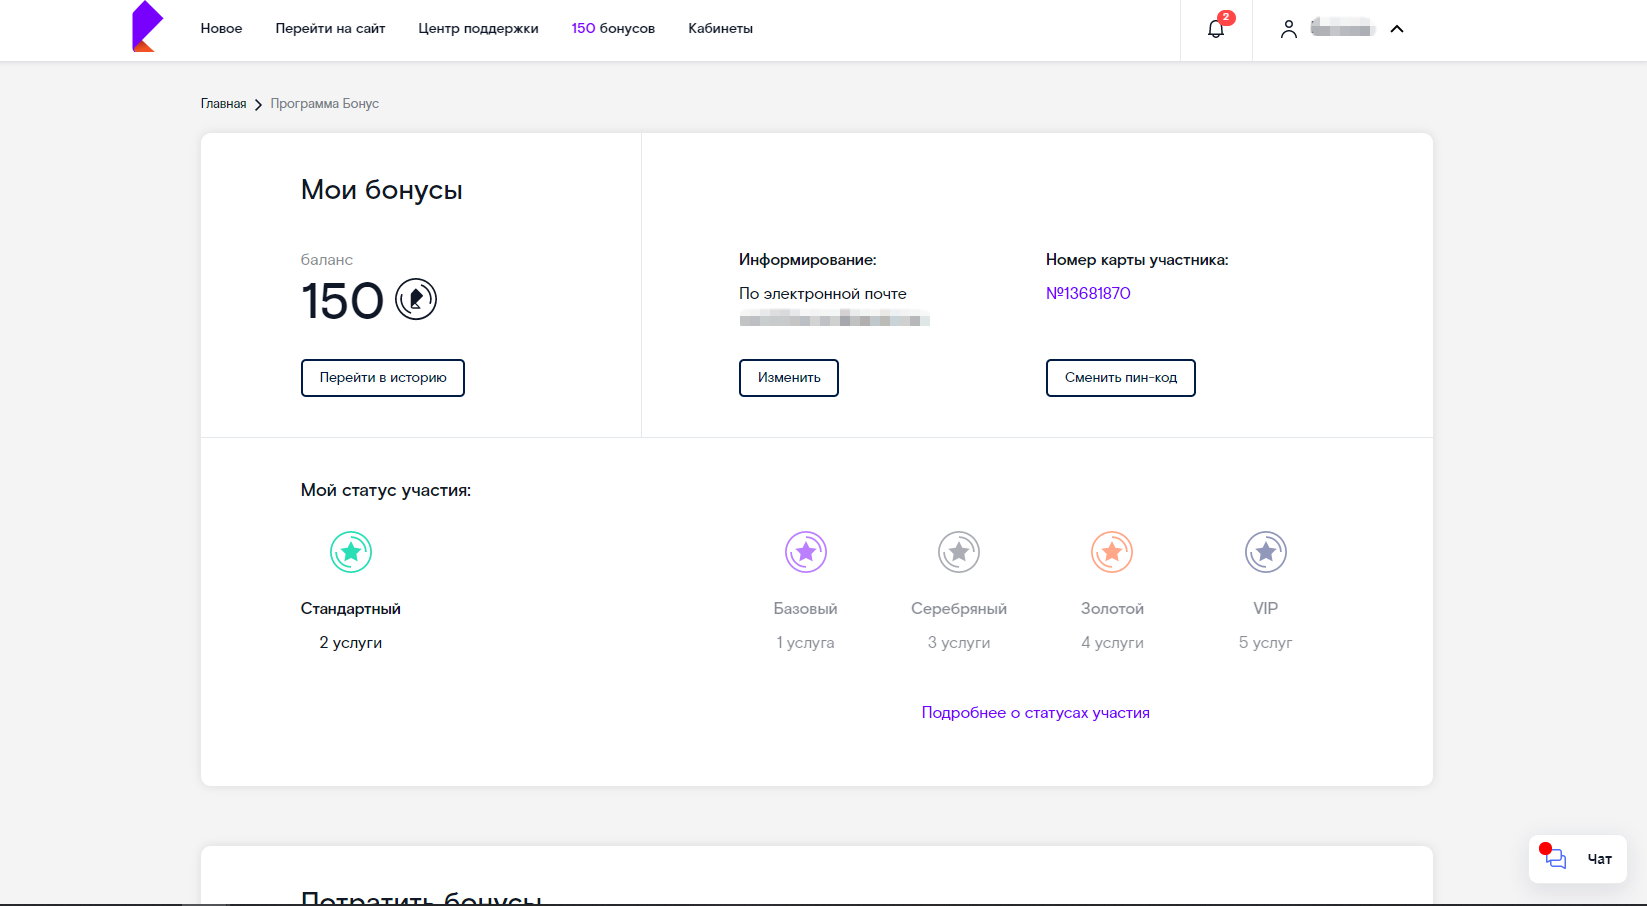Click the member card number №13681870
Screen dimensions: 1647x906
(x=1087, y=293)
